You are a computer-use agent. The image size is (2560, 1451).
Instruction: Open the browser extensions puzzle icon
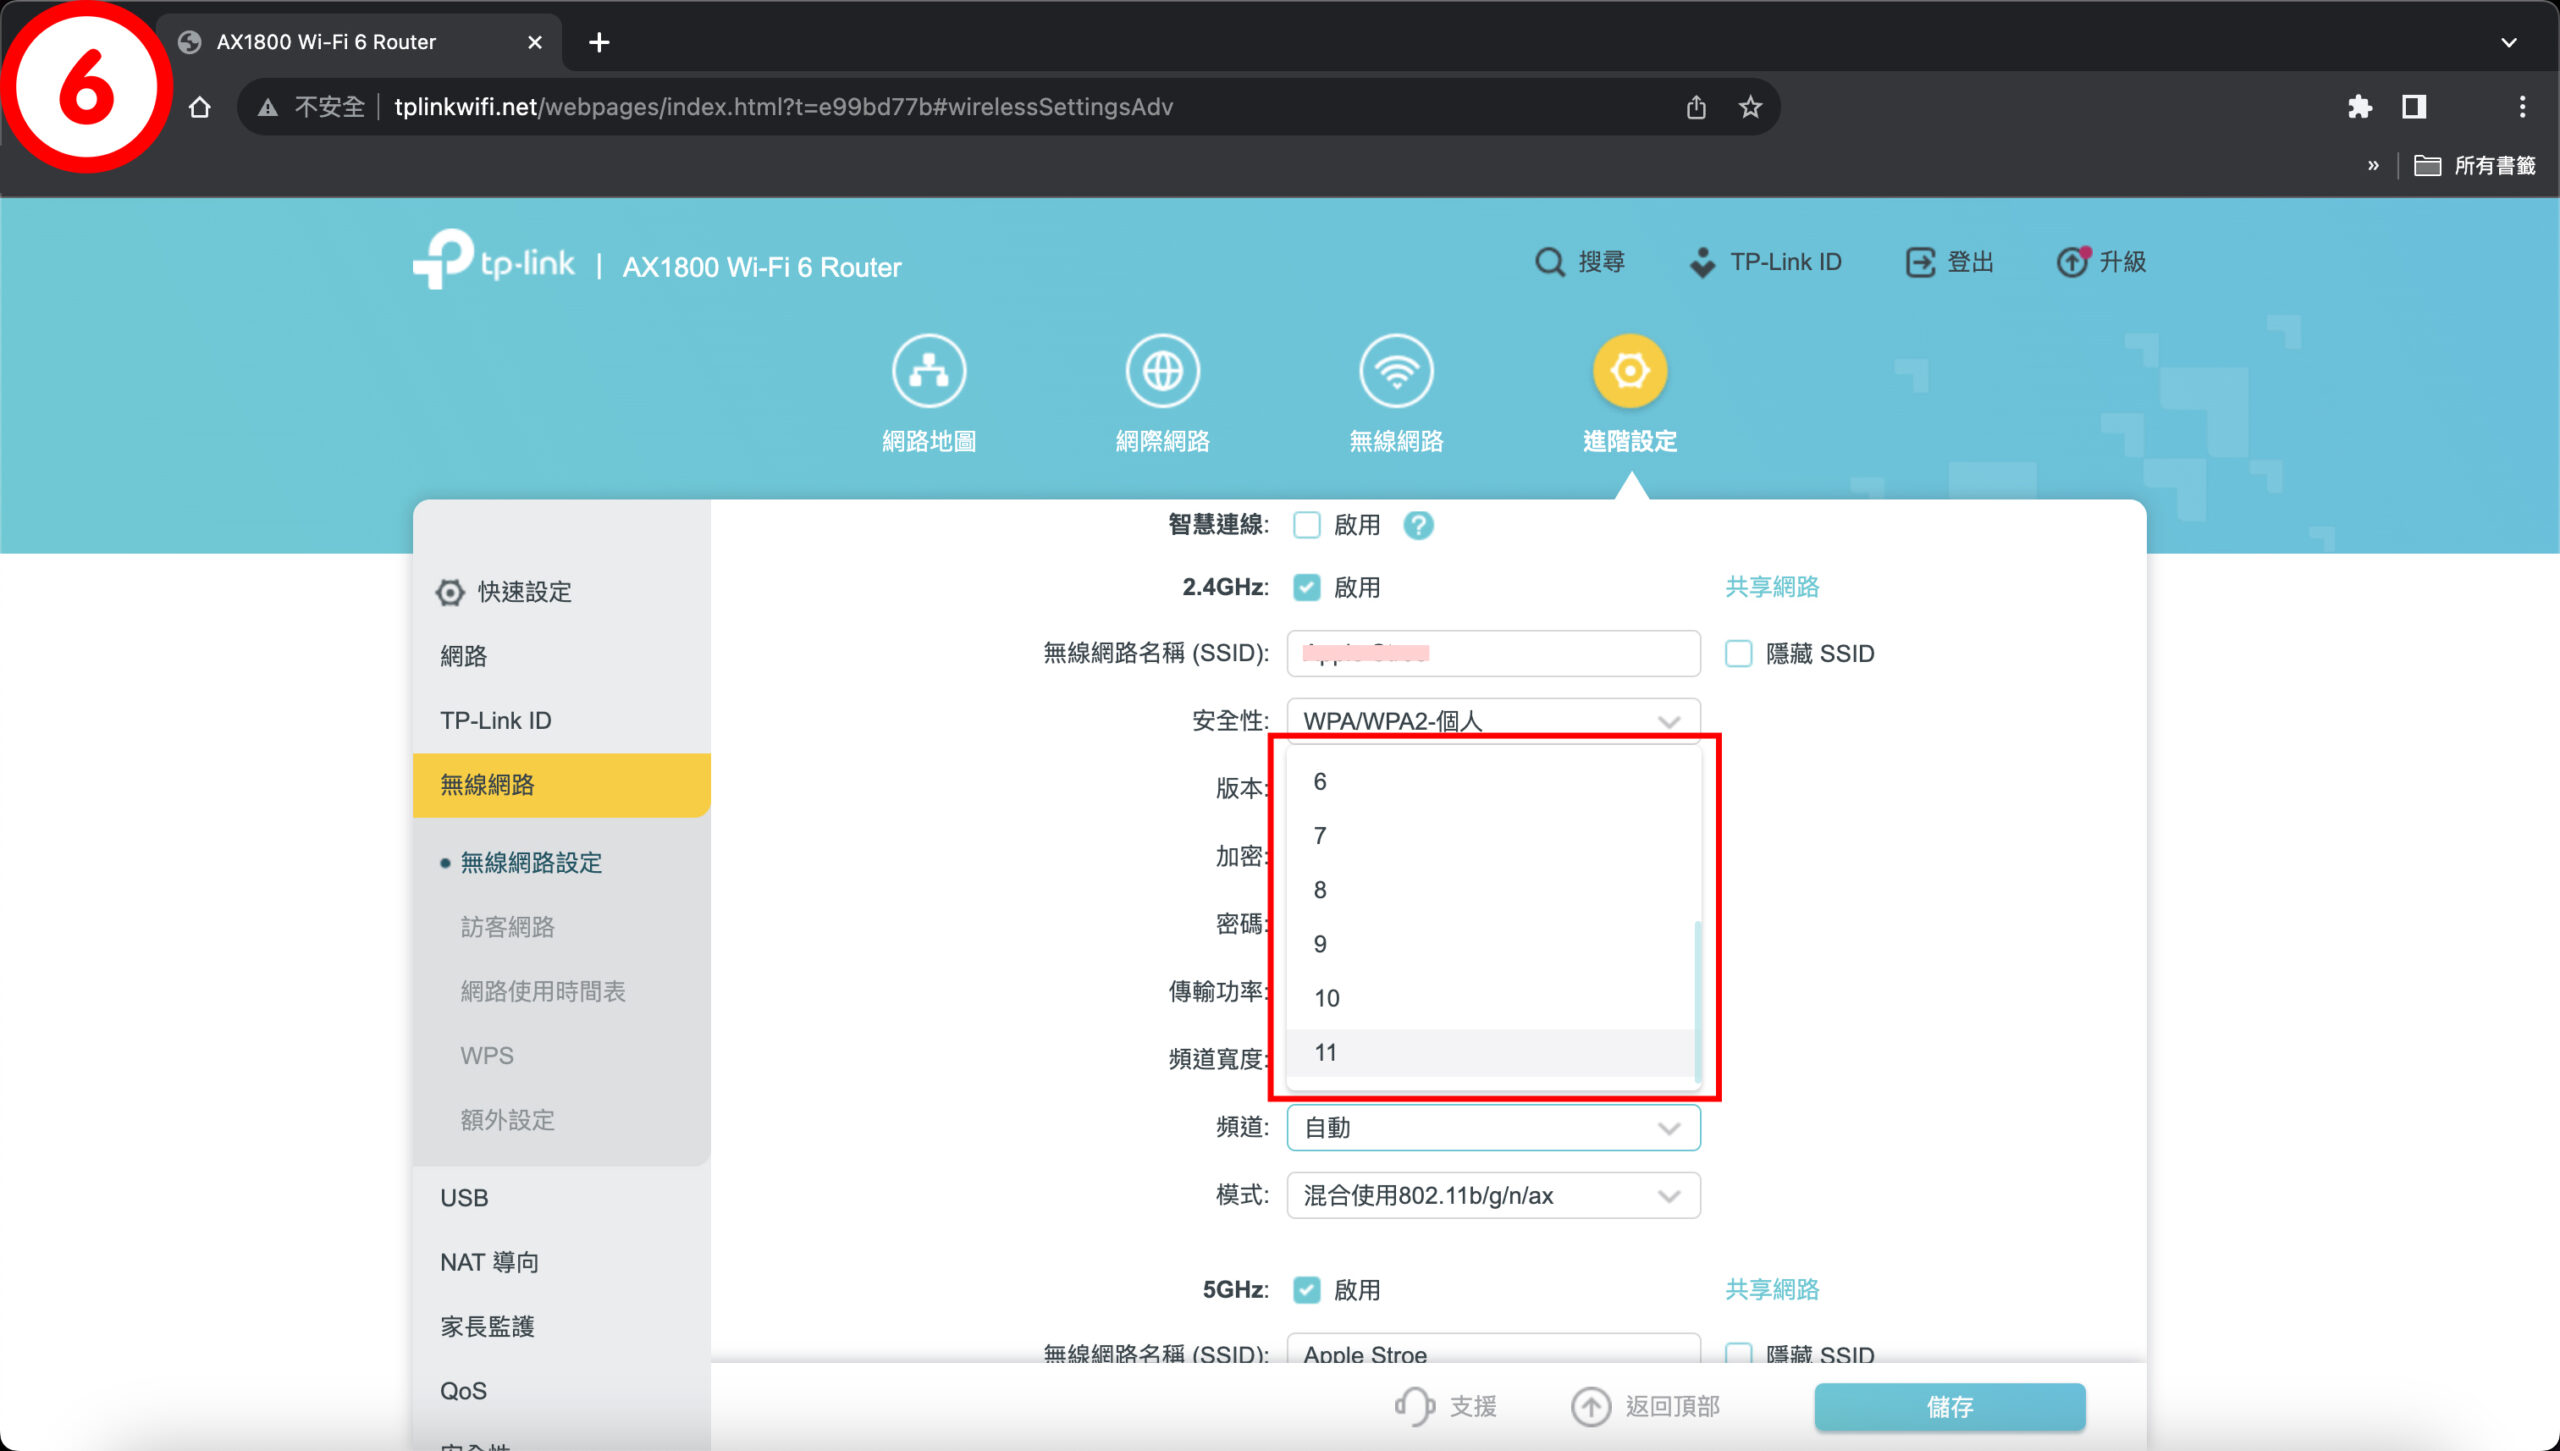click(2360, 107)
